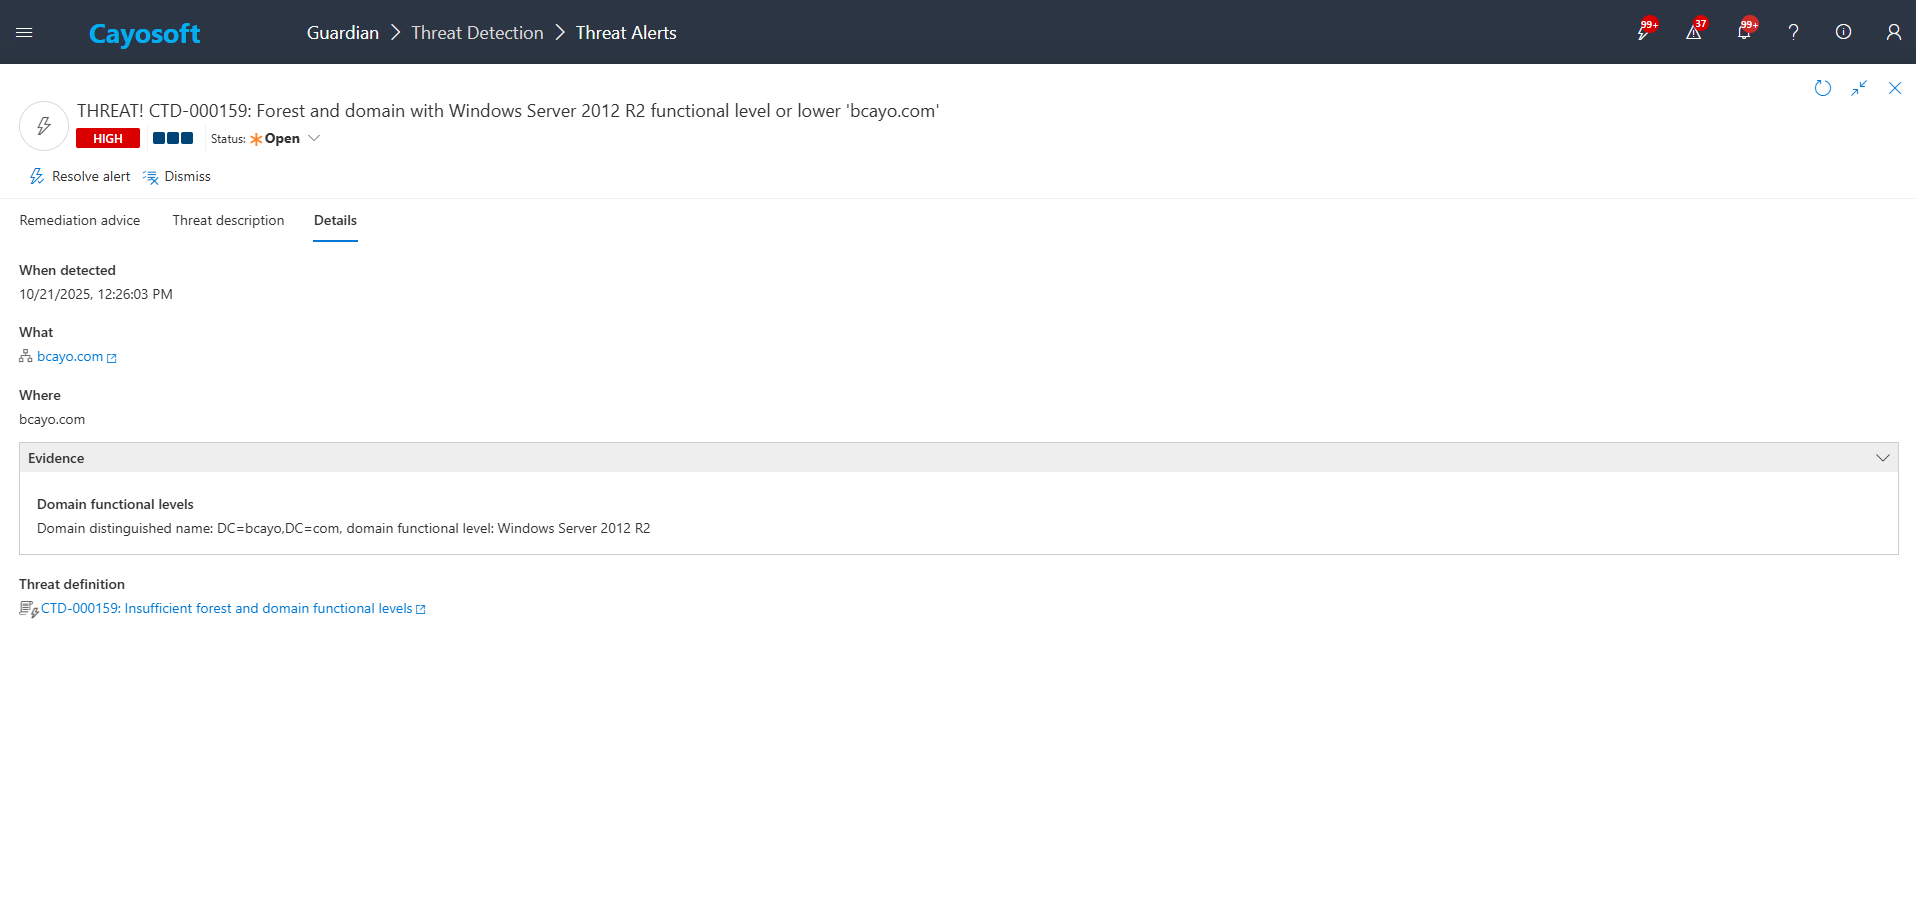Open threat alerts lightning icon with 99+ badge
Image resolution: width=1916 pixels, height=909 pixels.
click(1643, 32)
